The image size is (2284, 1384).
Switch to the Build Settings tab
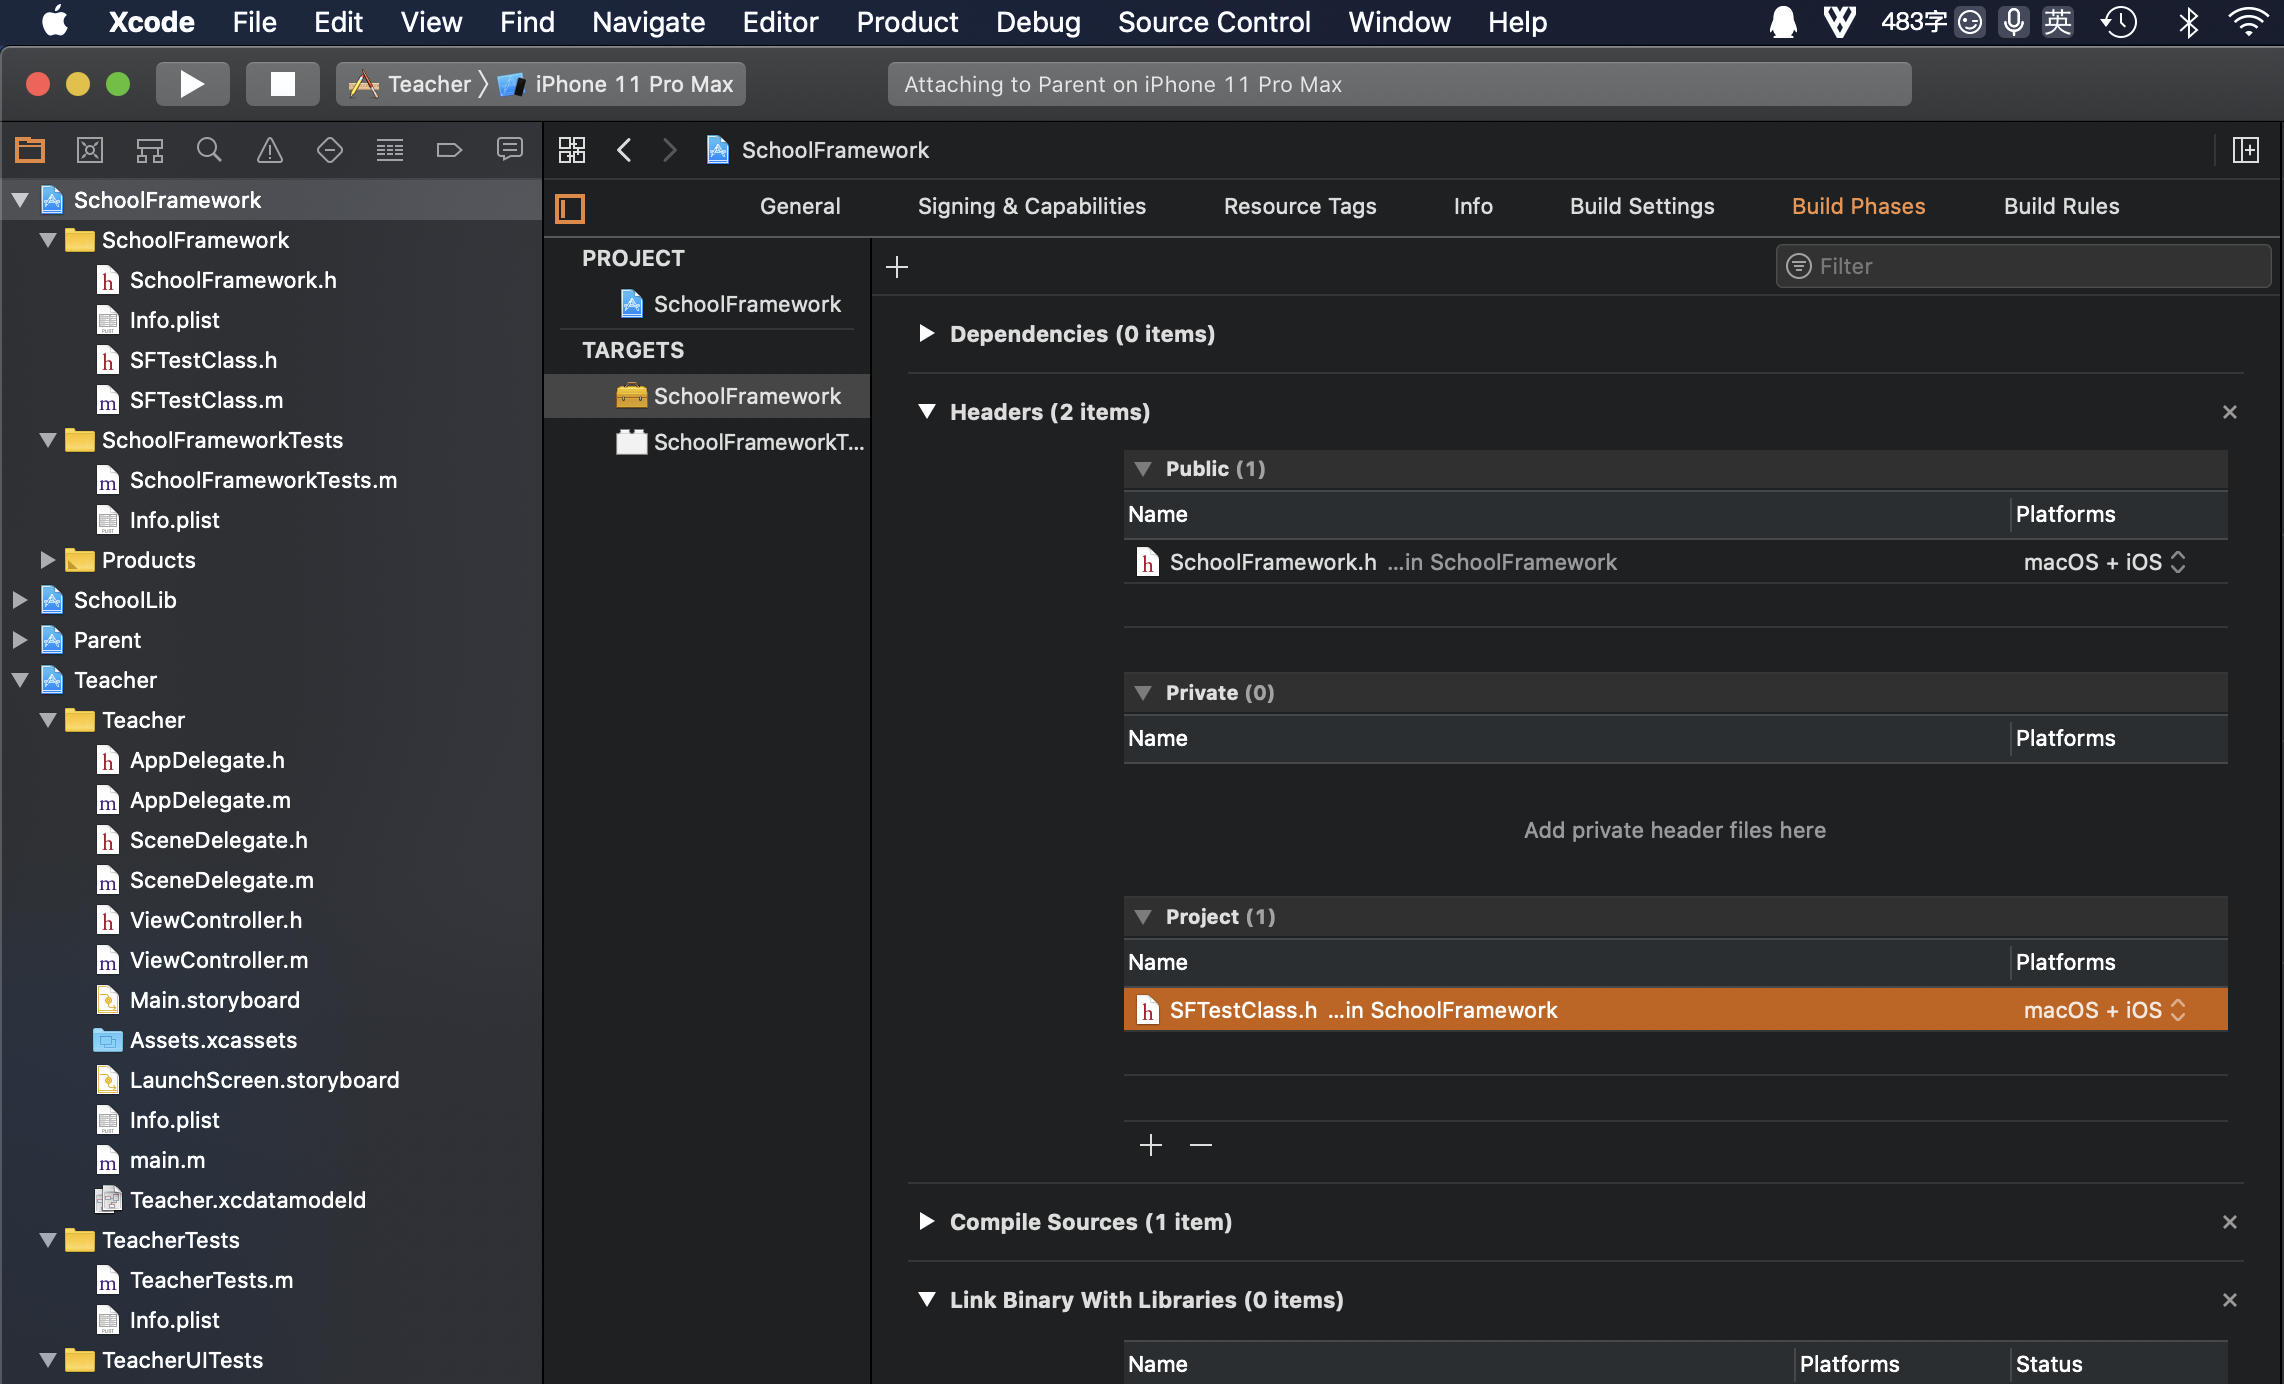pyautogui.click(x=1642, y=206)
